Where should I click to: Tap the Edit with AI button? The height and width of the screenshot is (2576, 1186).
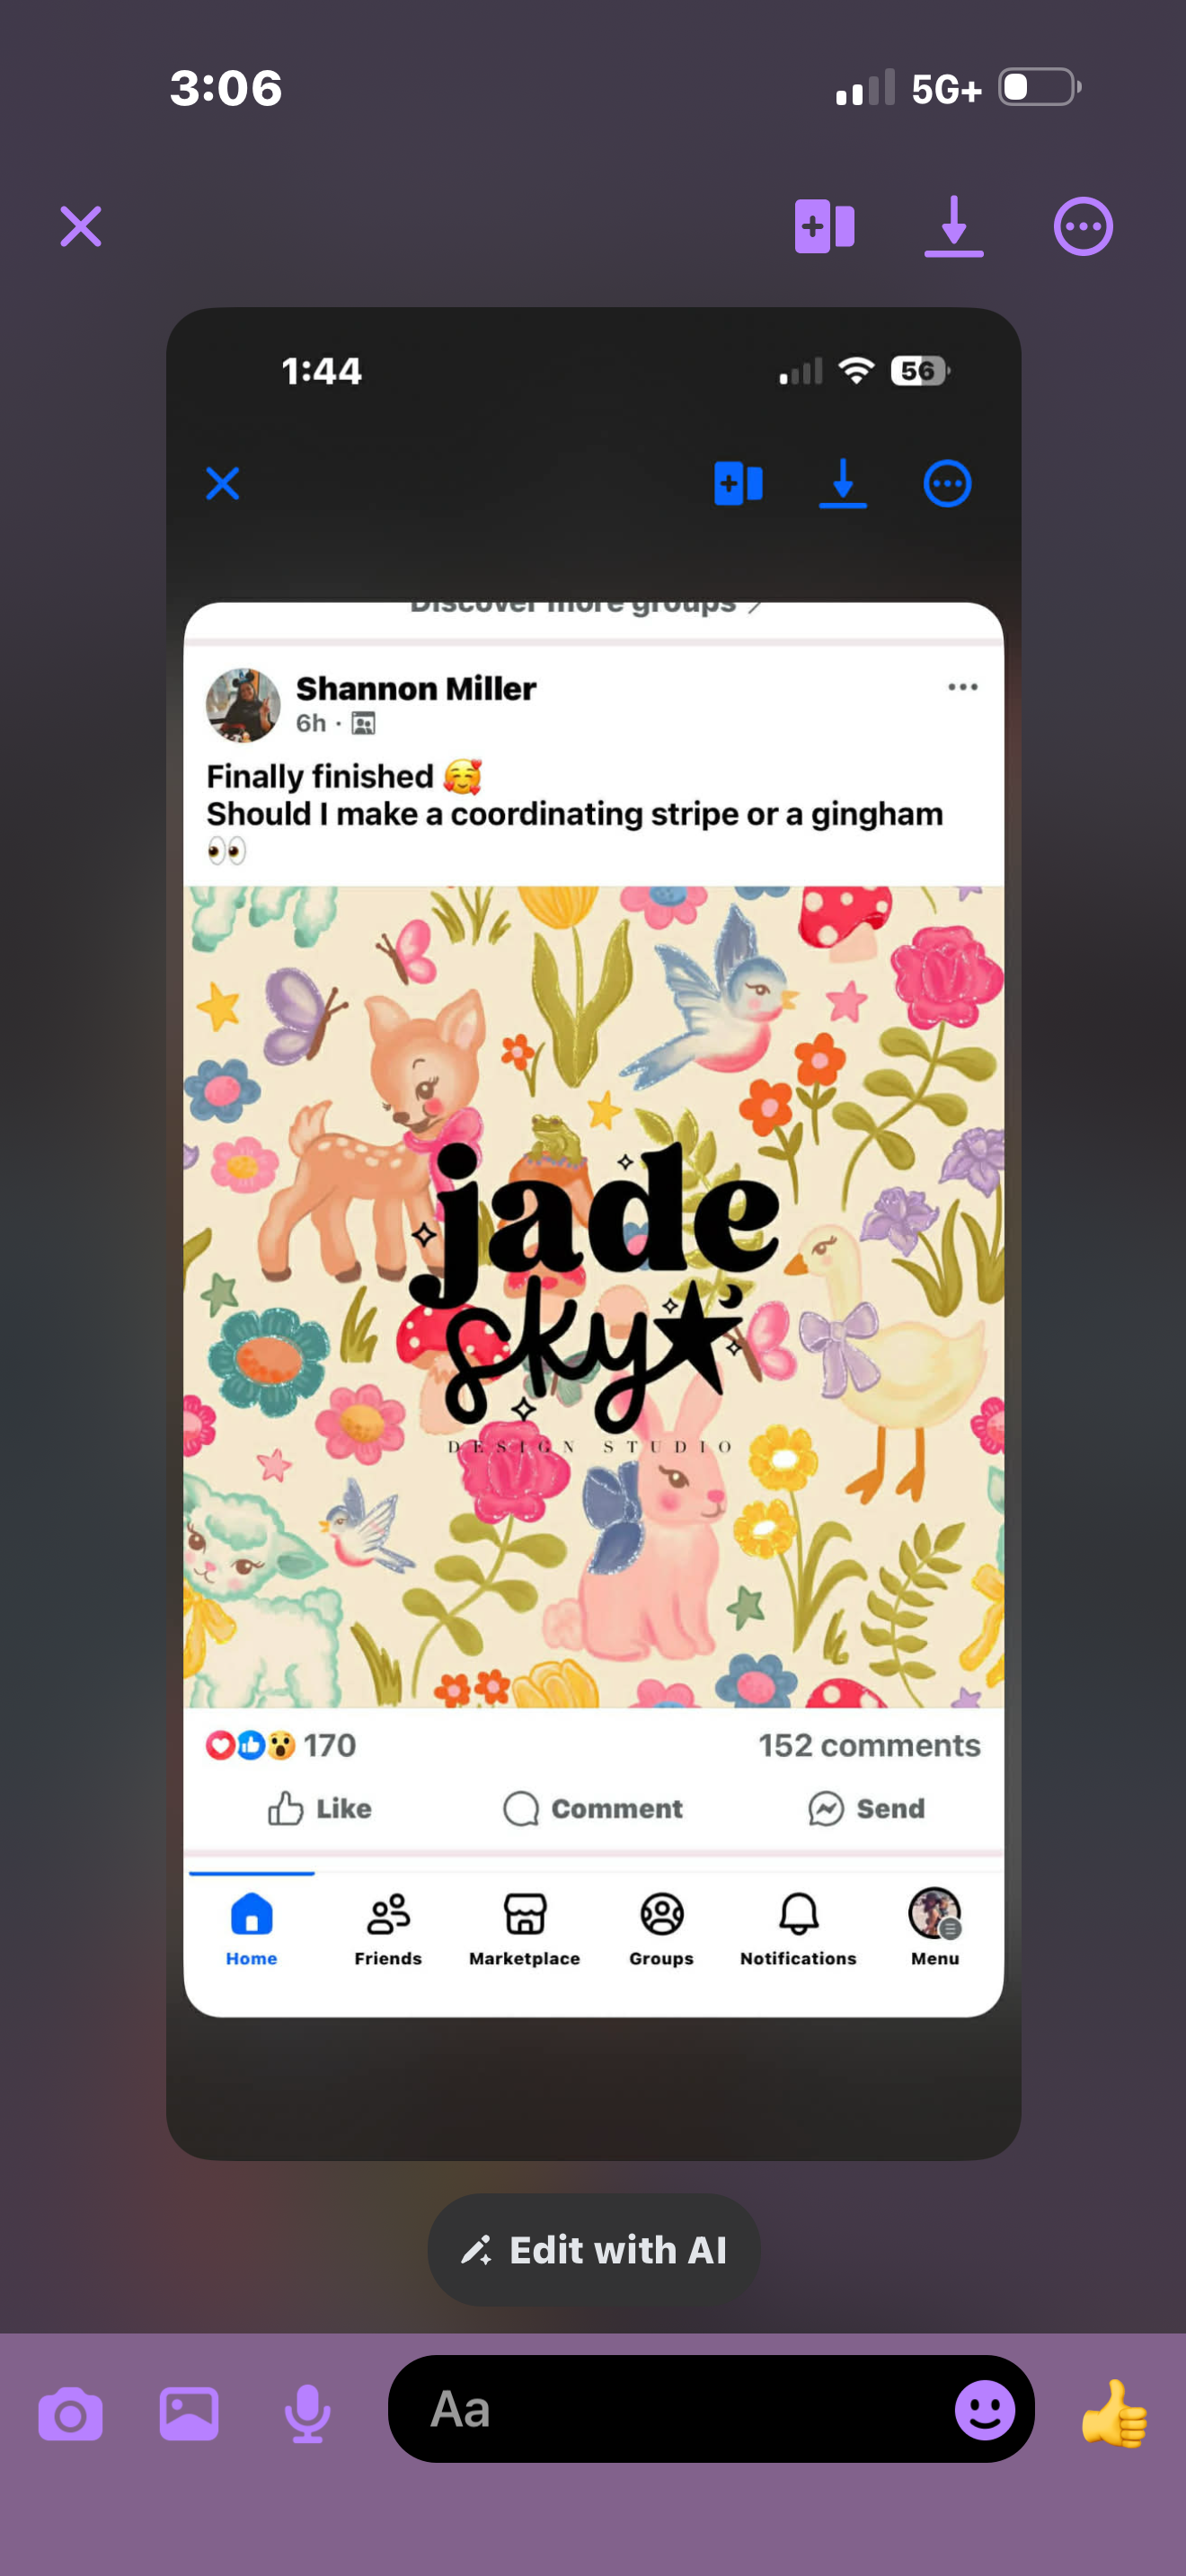tap(594, 2250)
